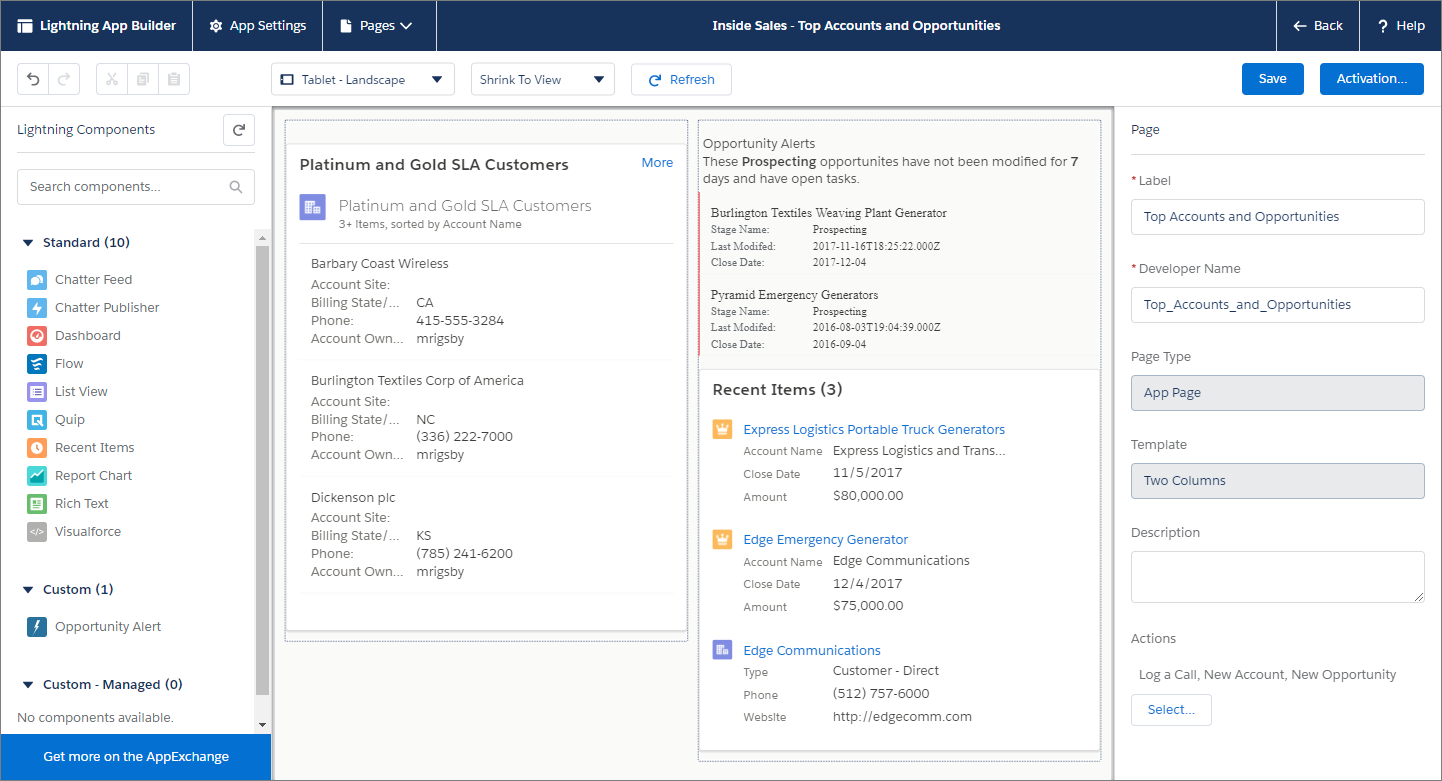Switch to App Settings
1442x781 pixels.
(x=257, y=26)
